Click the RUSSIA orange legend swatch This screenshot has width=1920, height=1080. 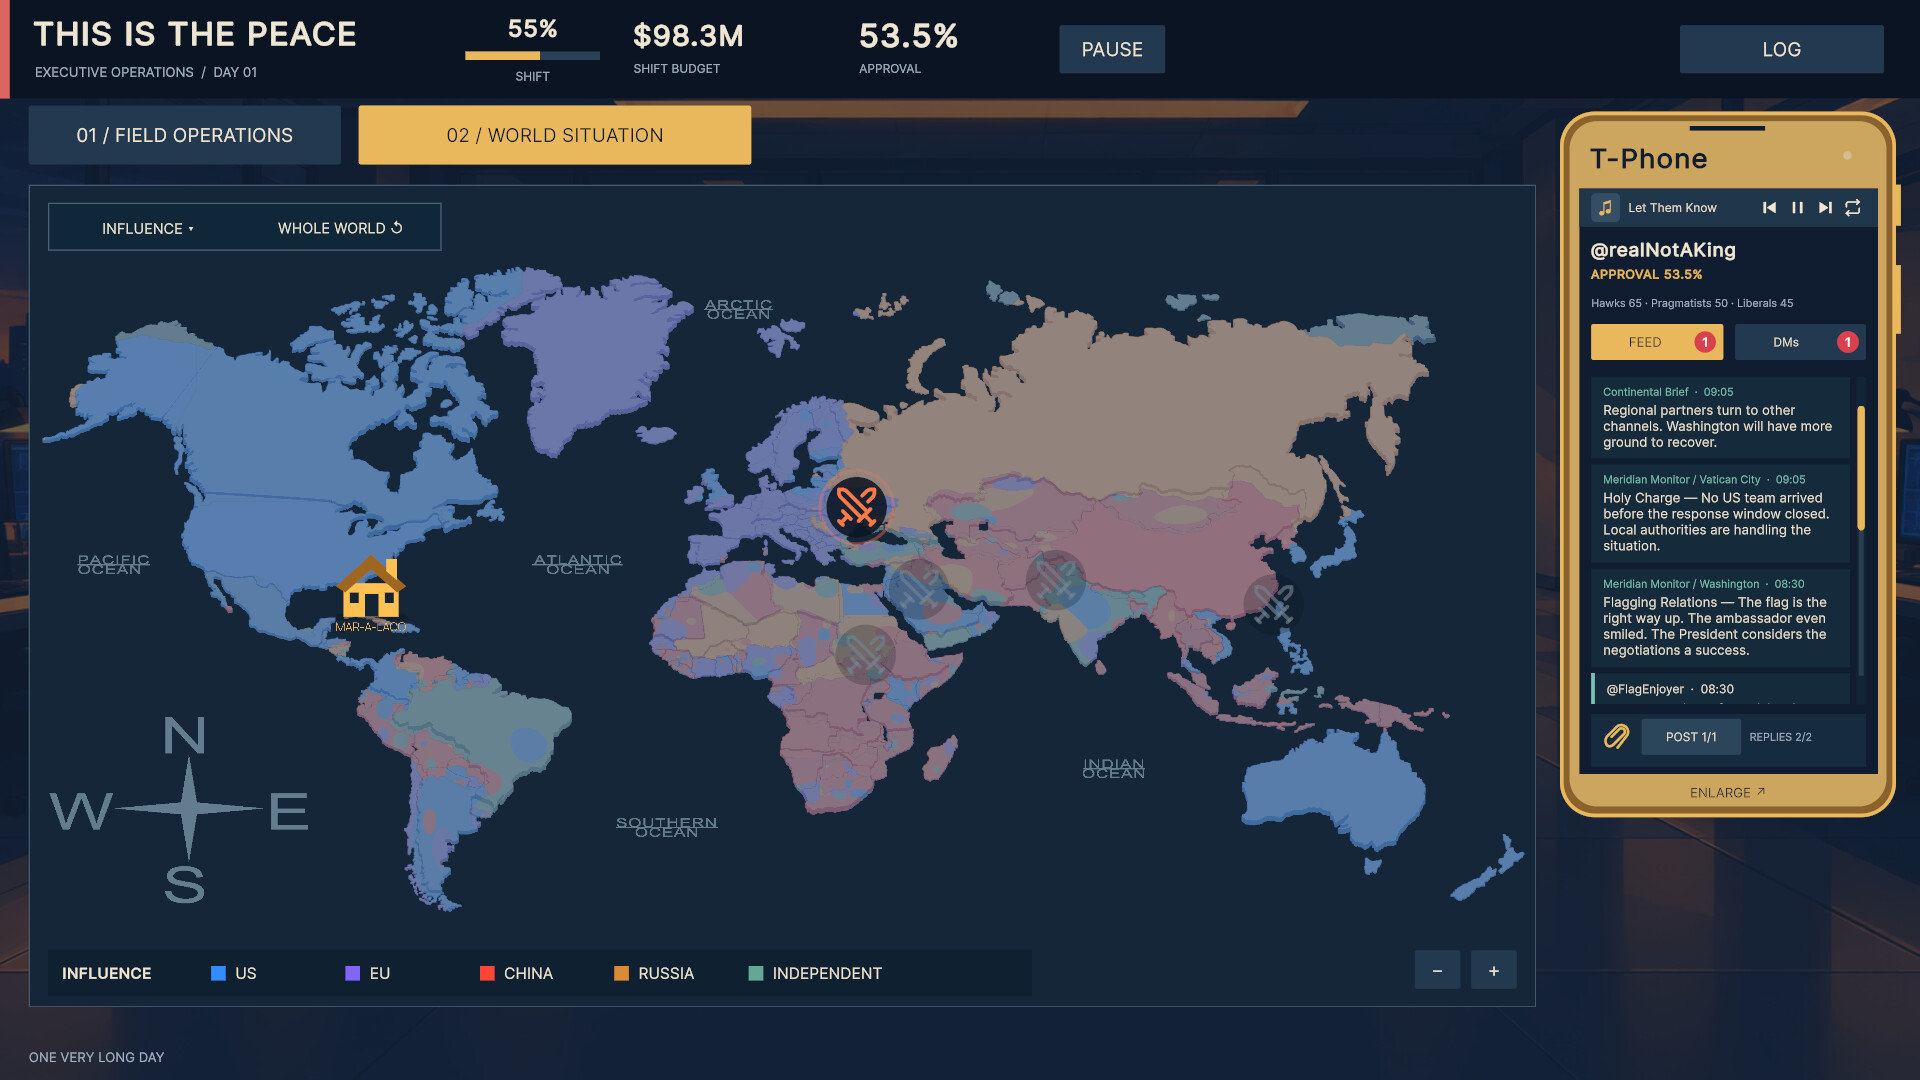click(x=621, y=973)
